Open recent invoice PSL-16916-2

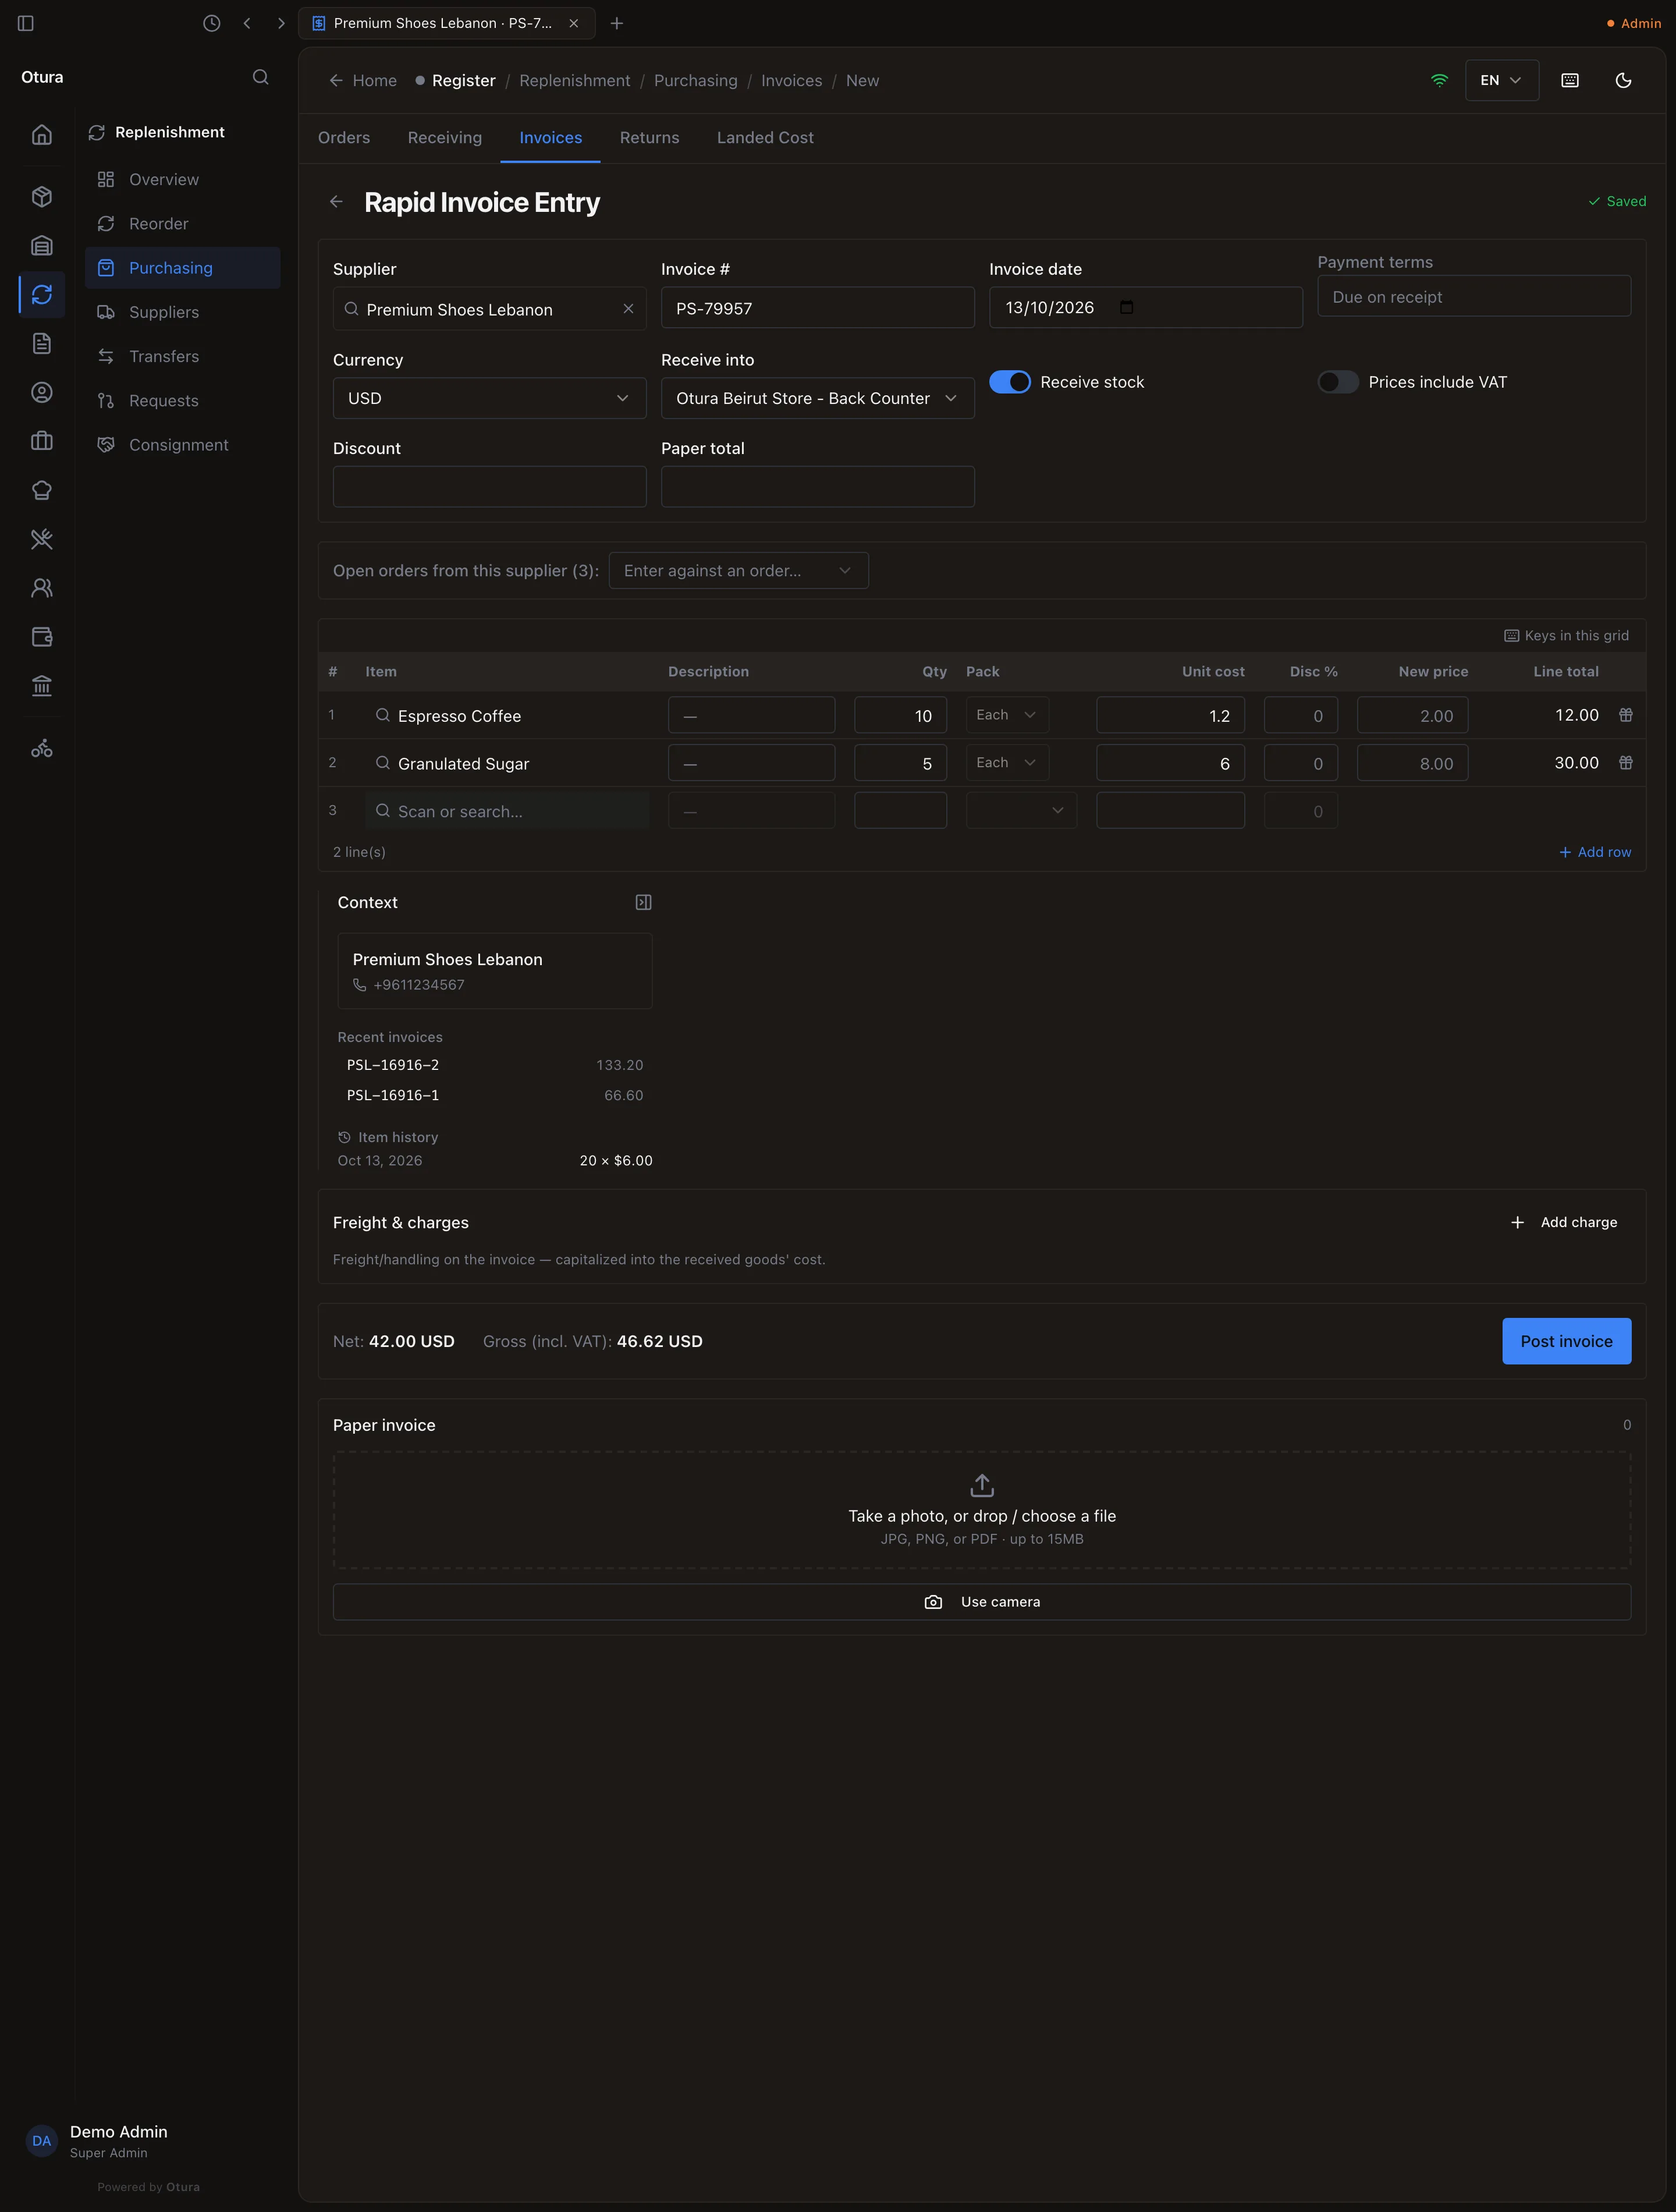[x=494, y=1065]
